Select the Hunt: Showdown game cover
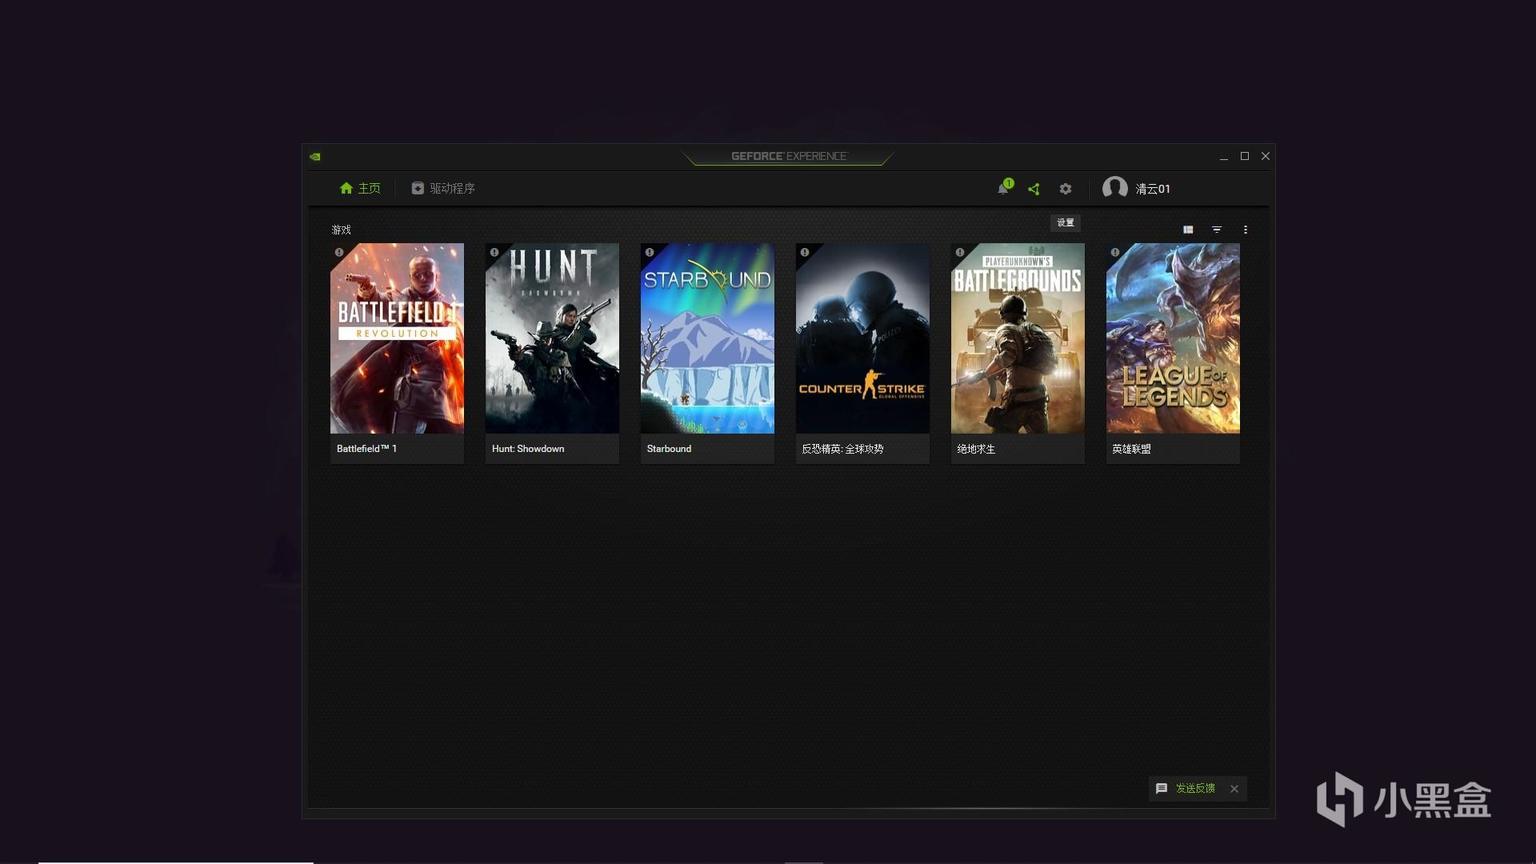 tap(552, 340)
